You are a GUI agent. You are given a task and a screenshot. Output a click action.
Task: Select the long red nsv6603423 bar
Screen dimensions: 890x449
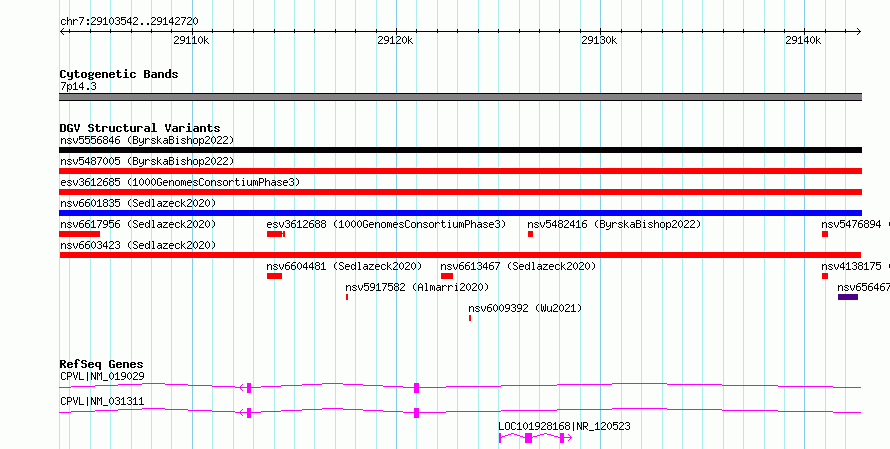point(460,255)
